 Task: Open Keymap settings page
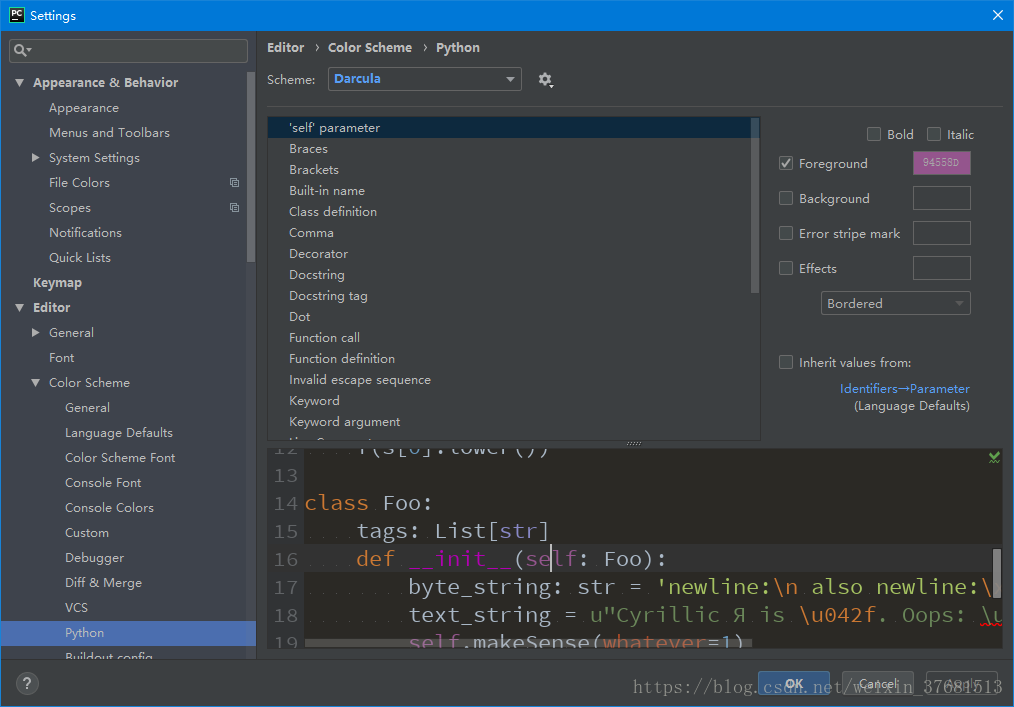tap(57, 283)
